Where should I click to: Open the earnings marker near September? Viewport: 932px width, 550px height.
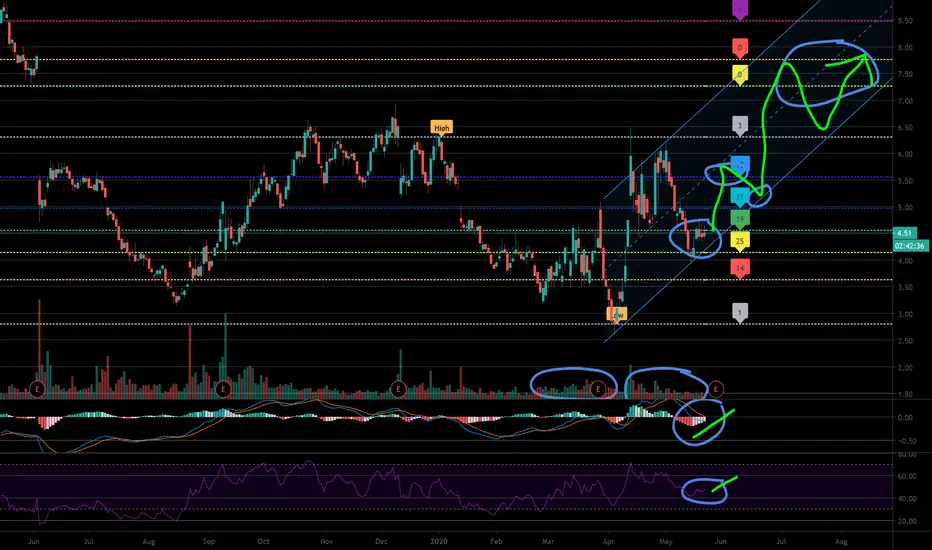pyautogui.click(x=223, y=389)
